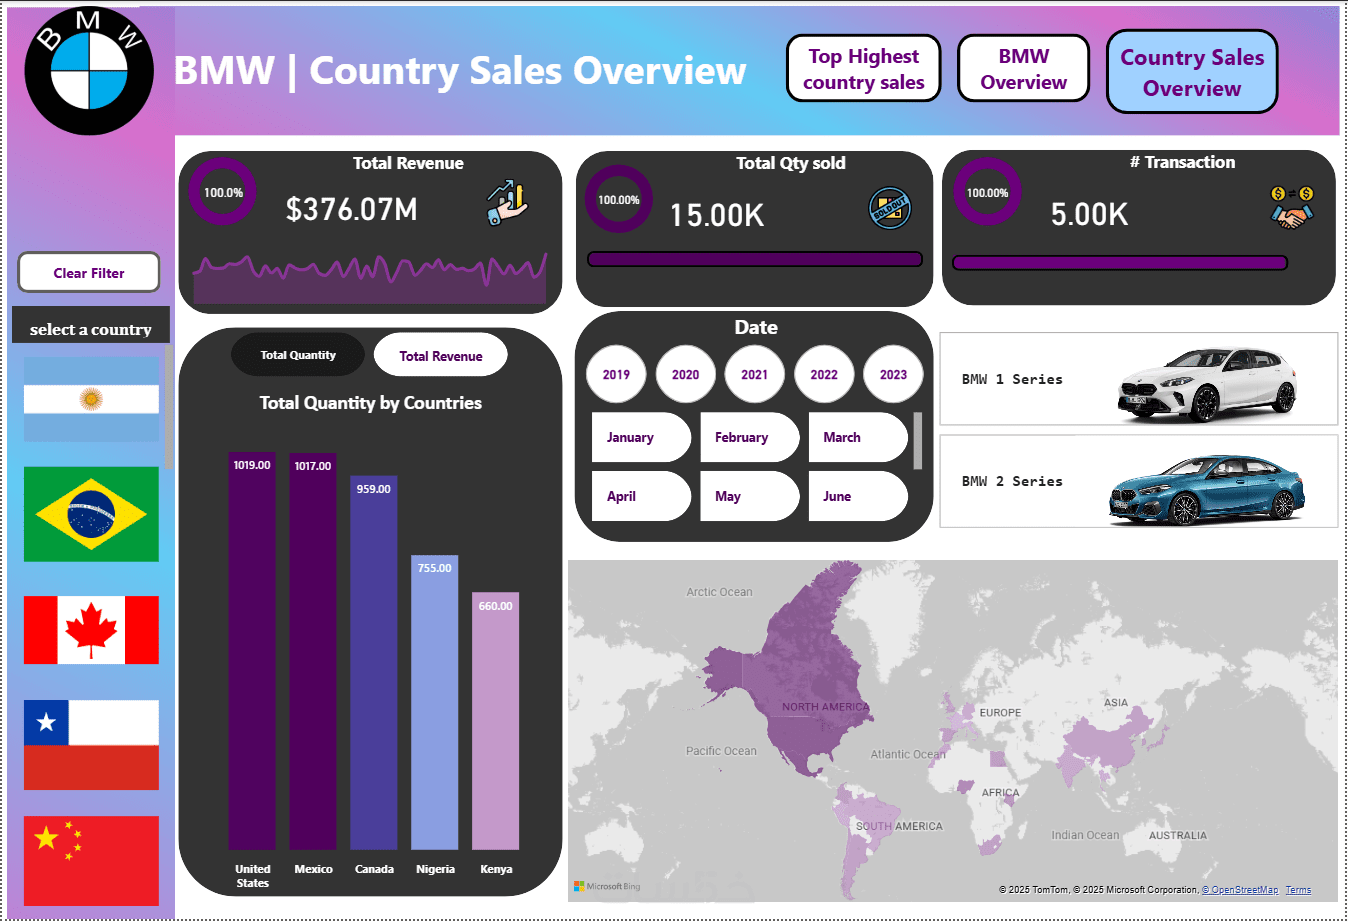Image resolution: width=1348 pixels, height=922 pixels.
Task: Click the revenue growth hand icon
Action: [507, 203]
